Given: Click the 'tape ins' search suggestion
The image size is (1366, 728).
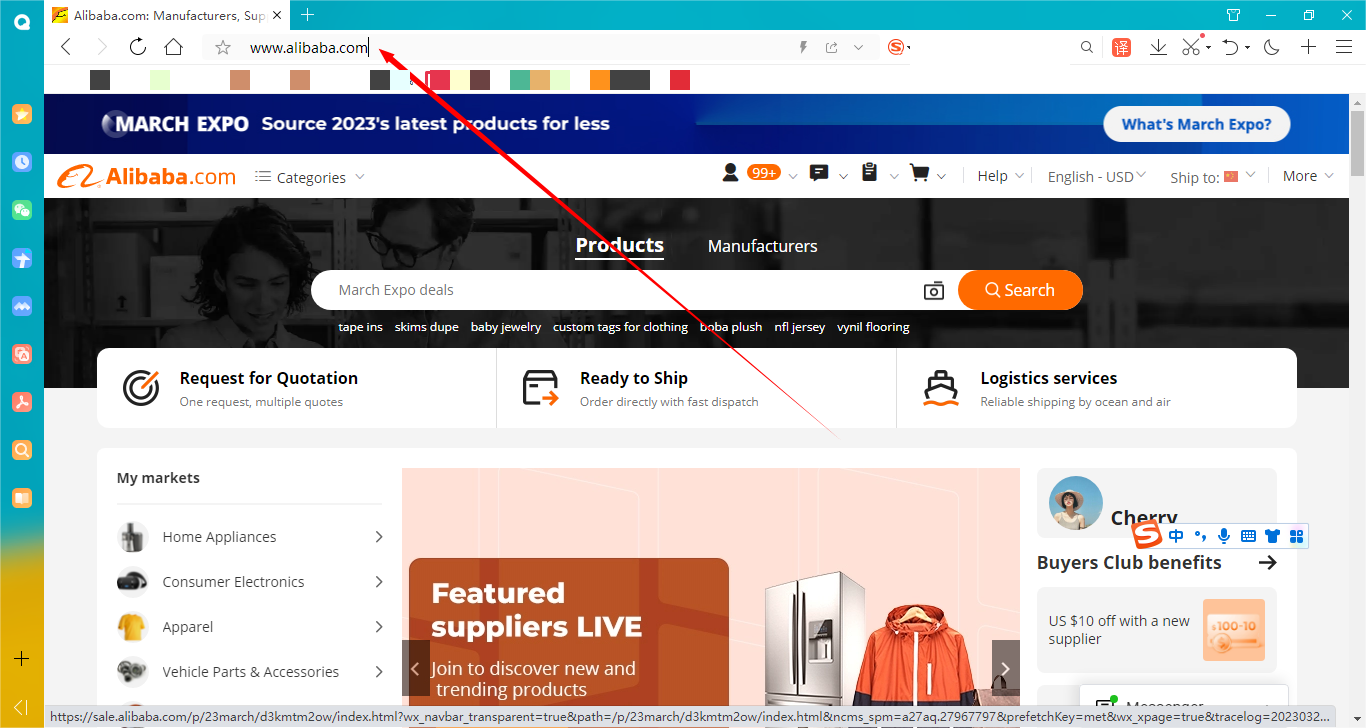Looking at the screenshot, I should (360, 327).
